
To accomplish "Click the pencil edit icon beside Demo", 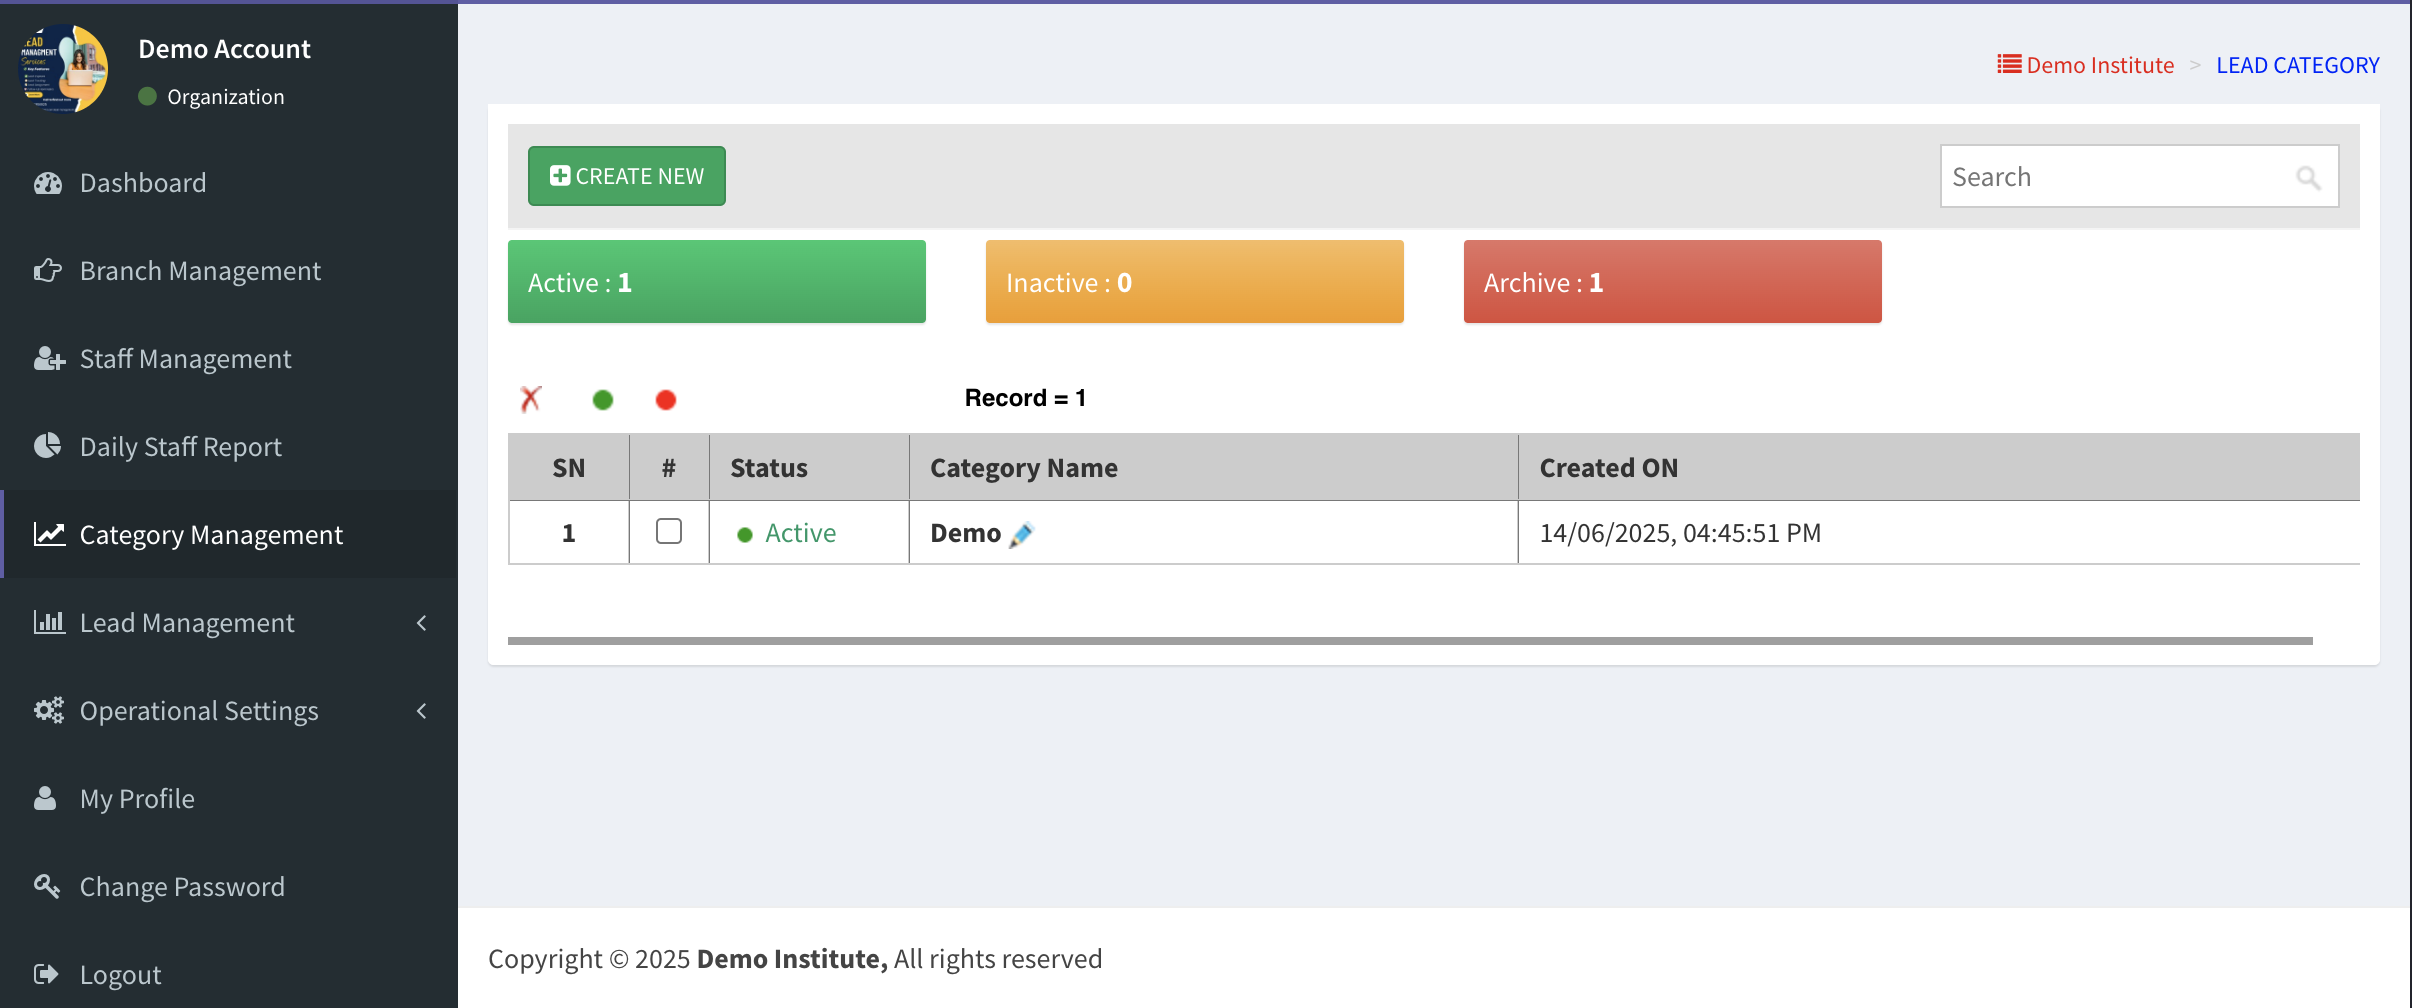I will (x=1021, y=535).
